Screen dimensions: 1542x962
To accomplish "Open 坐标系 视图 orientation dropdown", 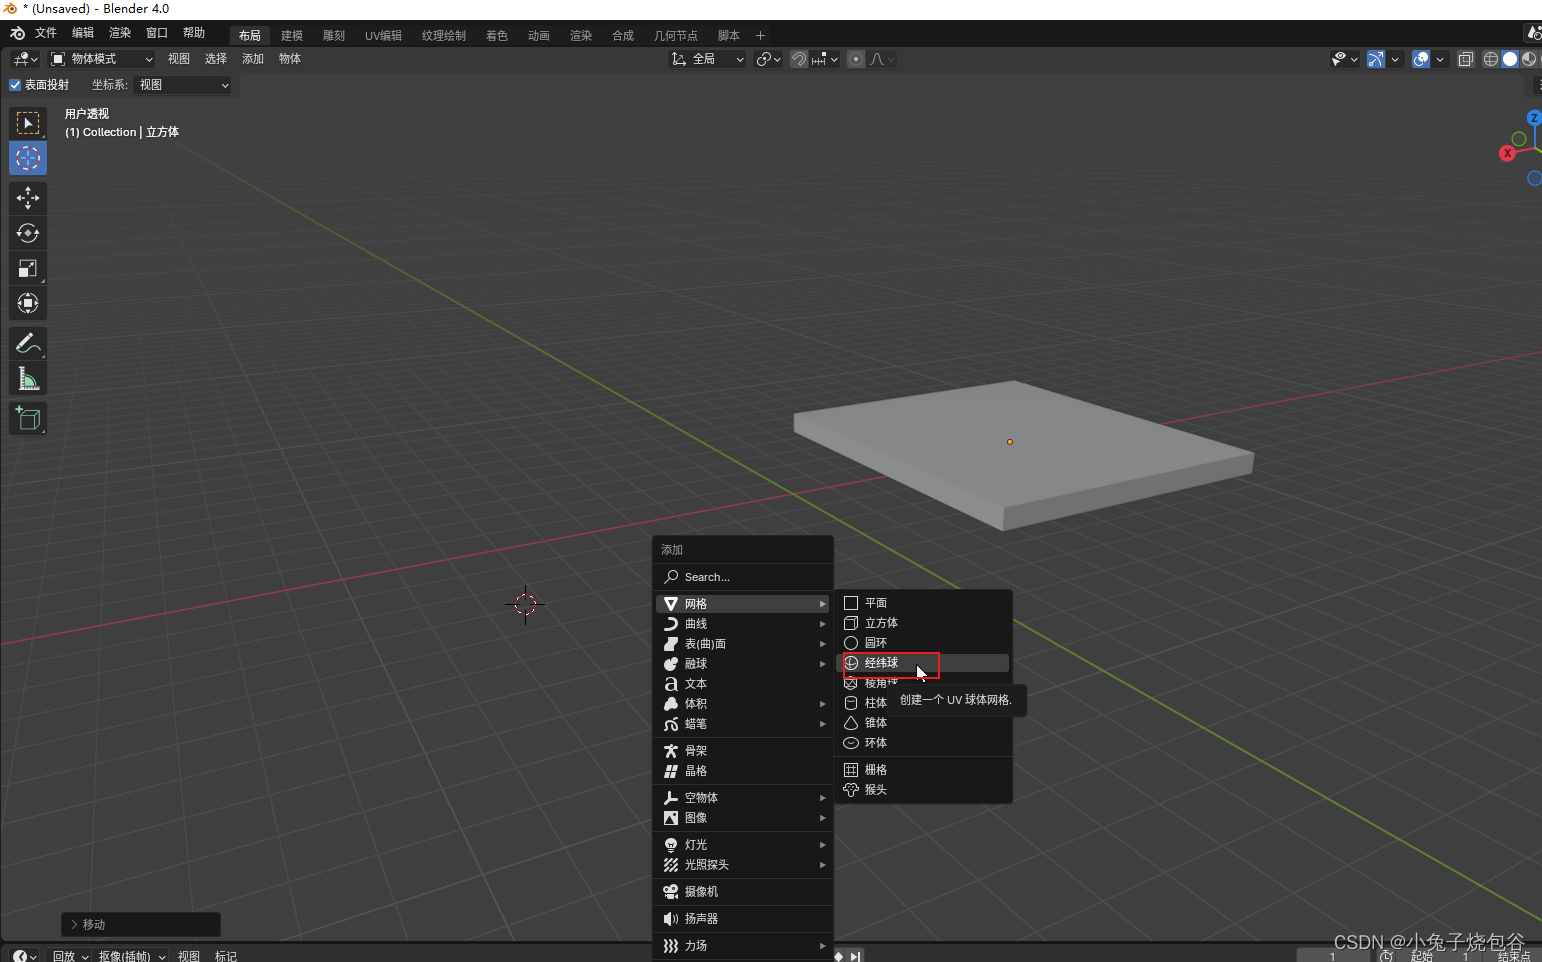I will point(183,85).
